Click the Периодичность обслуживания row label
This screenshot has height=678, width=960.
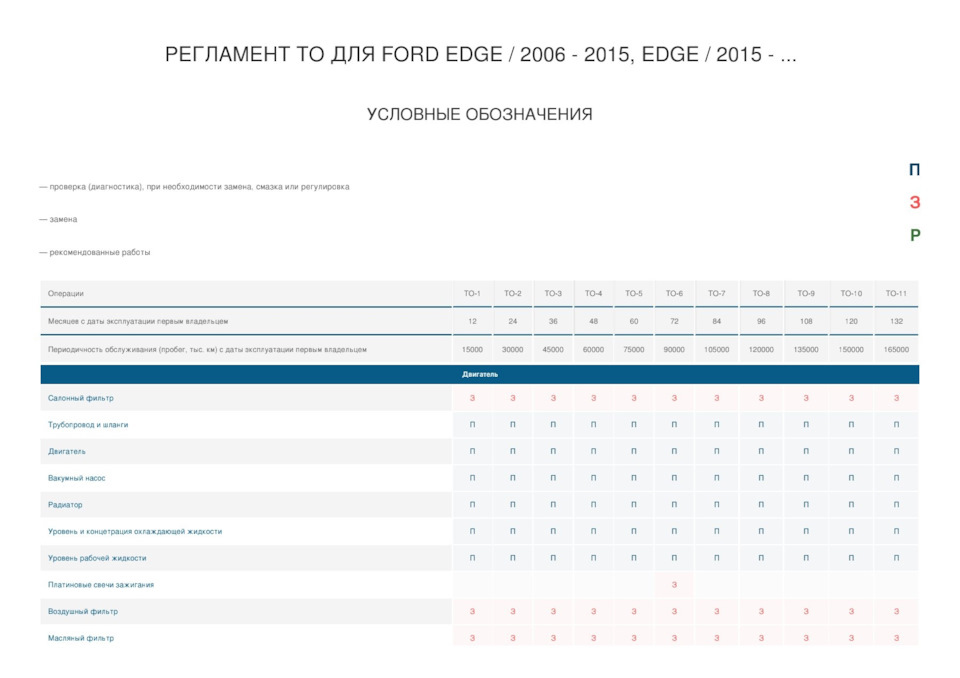click(207, 350)
